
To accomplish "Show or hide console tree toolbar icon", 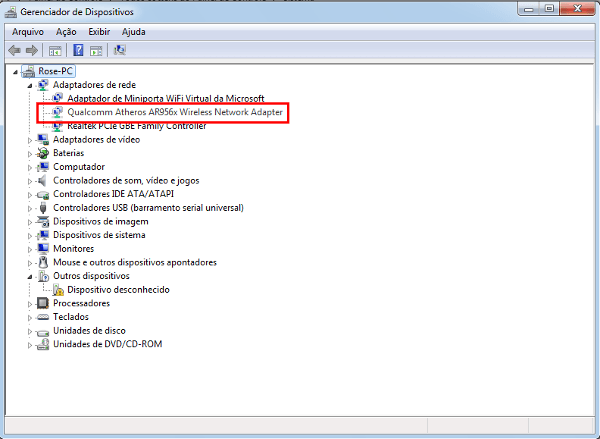I will [x=55, y=50].
